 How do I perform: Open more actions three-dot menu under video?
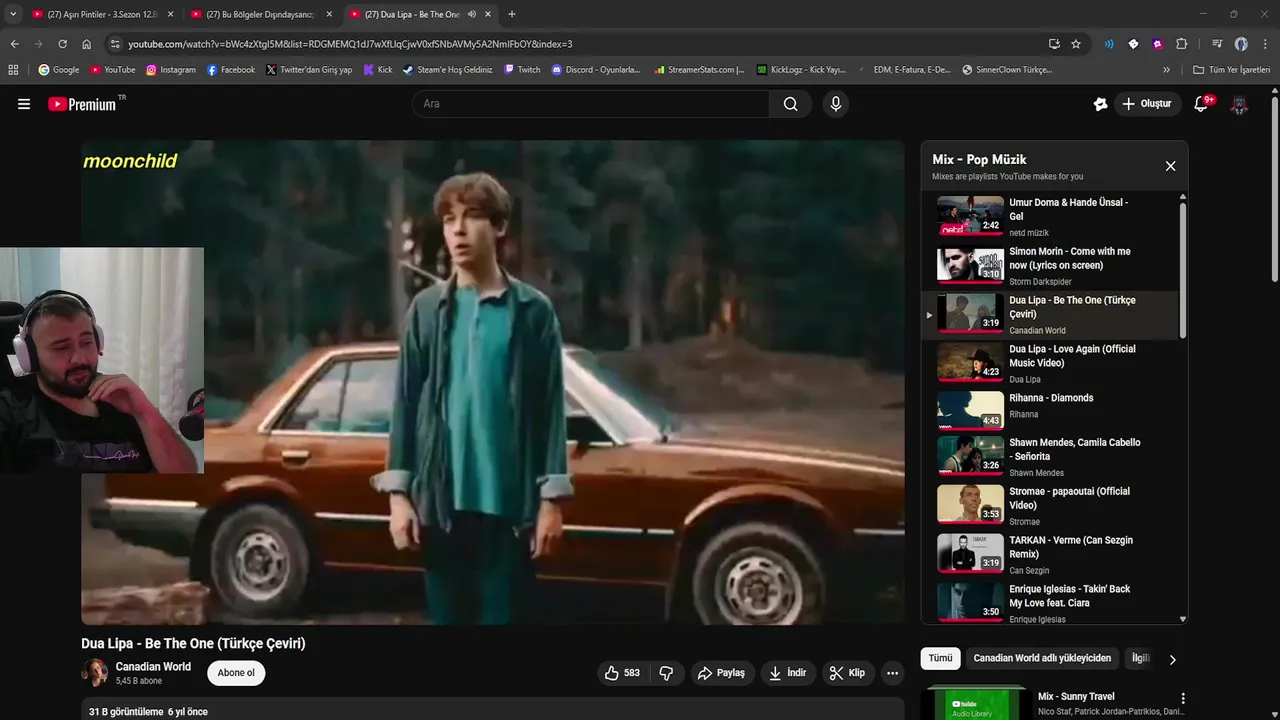[x=892, y=673]
